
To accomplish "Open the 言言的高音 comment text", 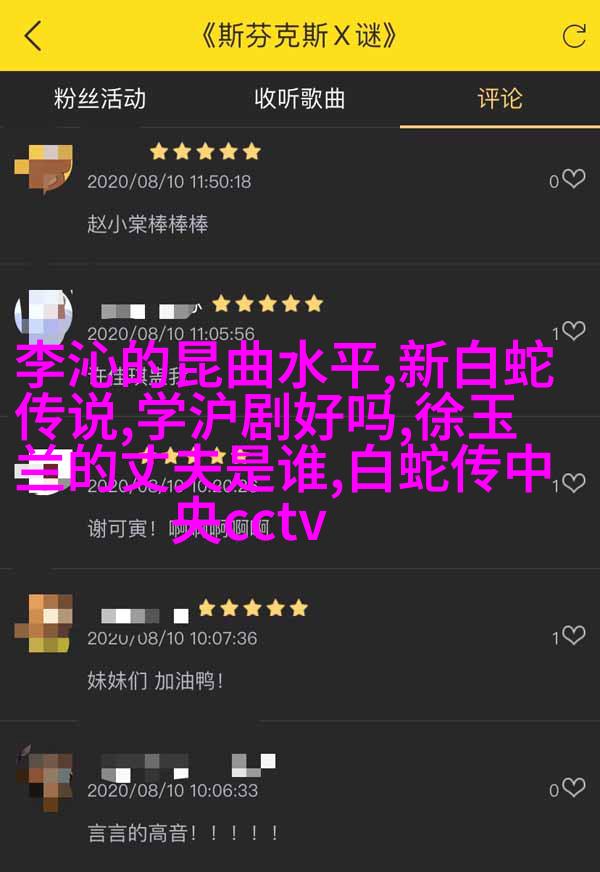I will tap(183, 833).
